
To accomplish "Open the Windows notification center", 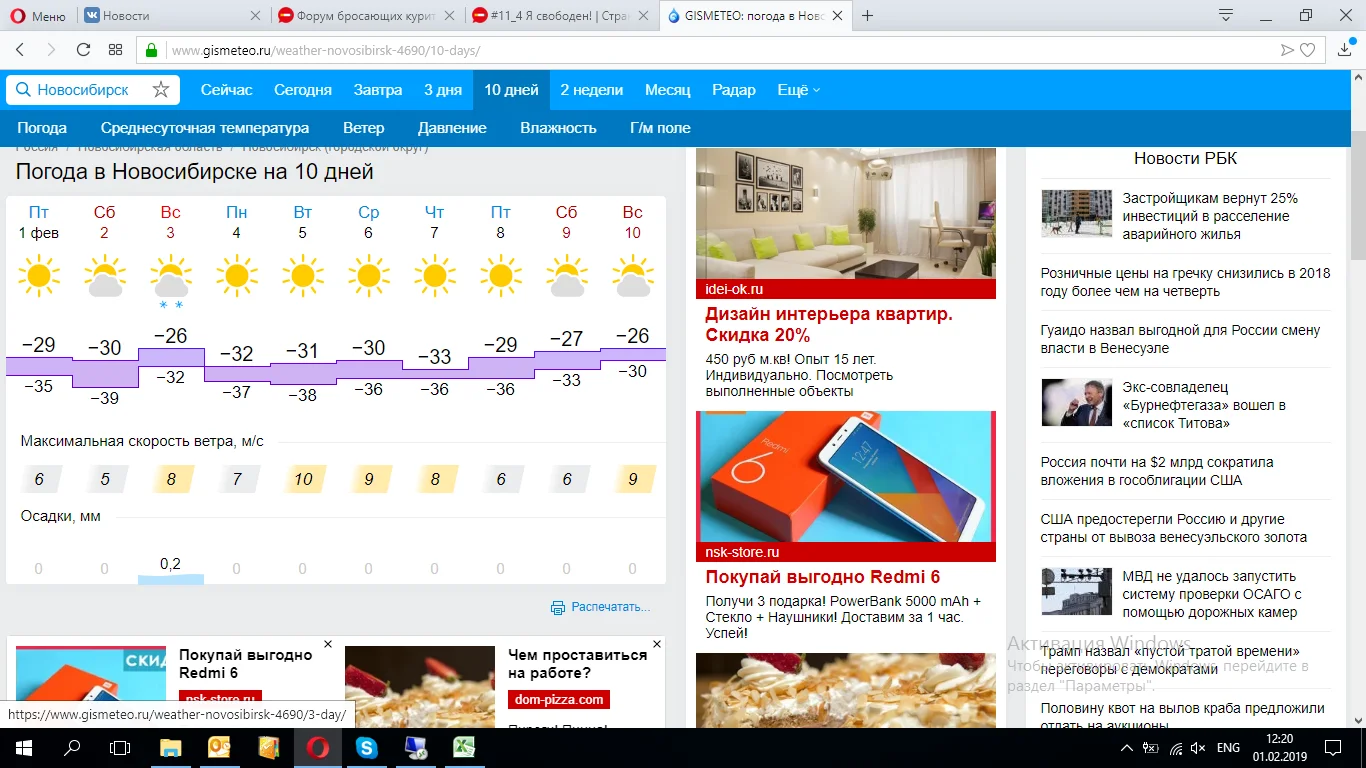I will pyautogui.click(x=1334, y=748).
